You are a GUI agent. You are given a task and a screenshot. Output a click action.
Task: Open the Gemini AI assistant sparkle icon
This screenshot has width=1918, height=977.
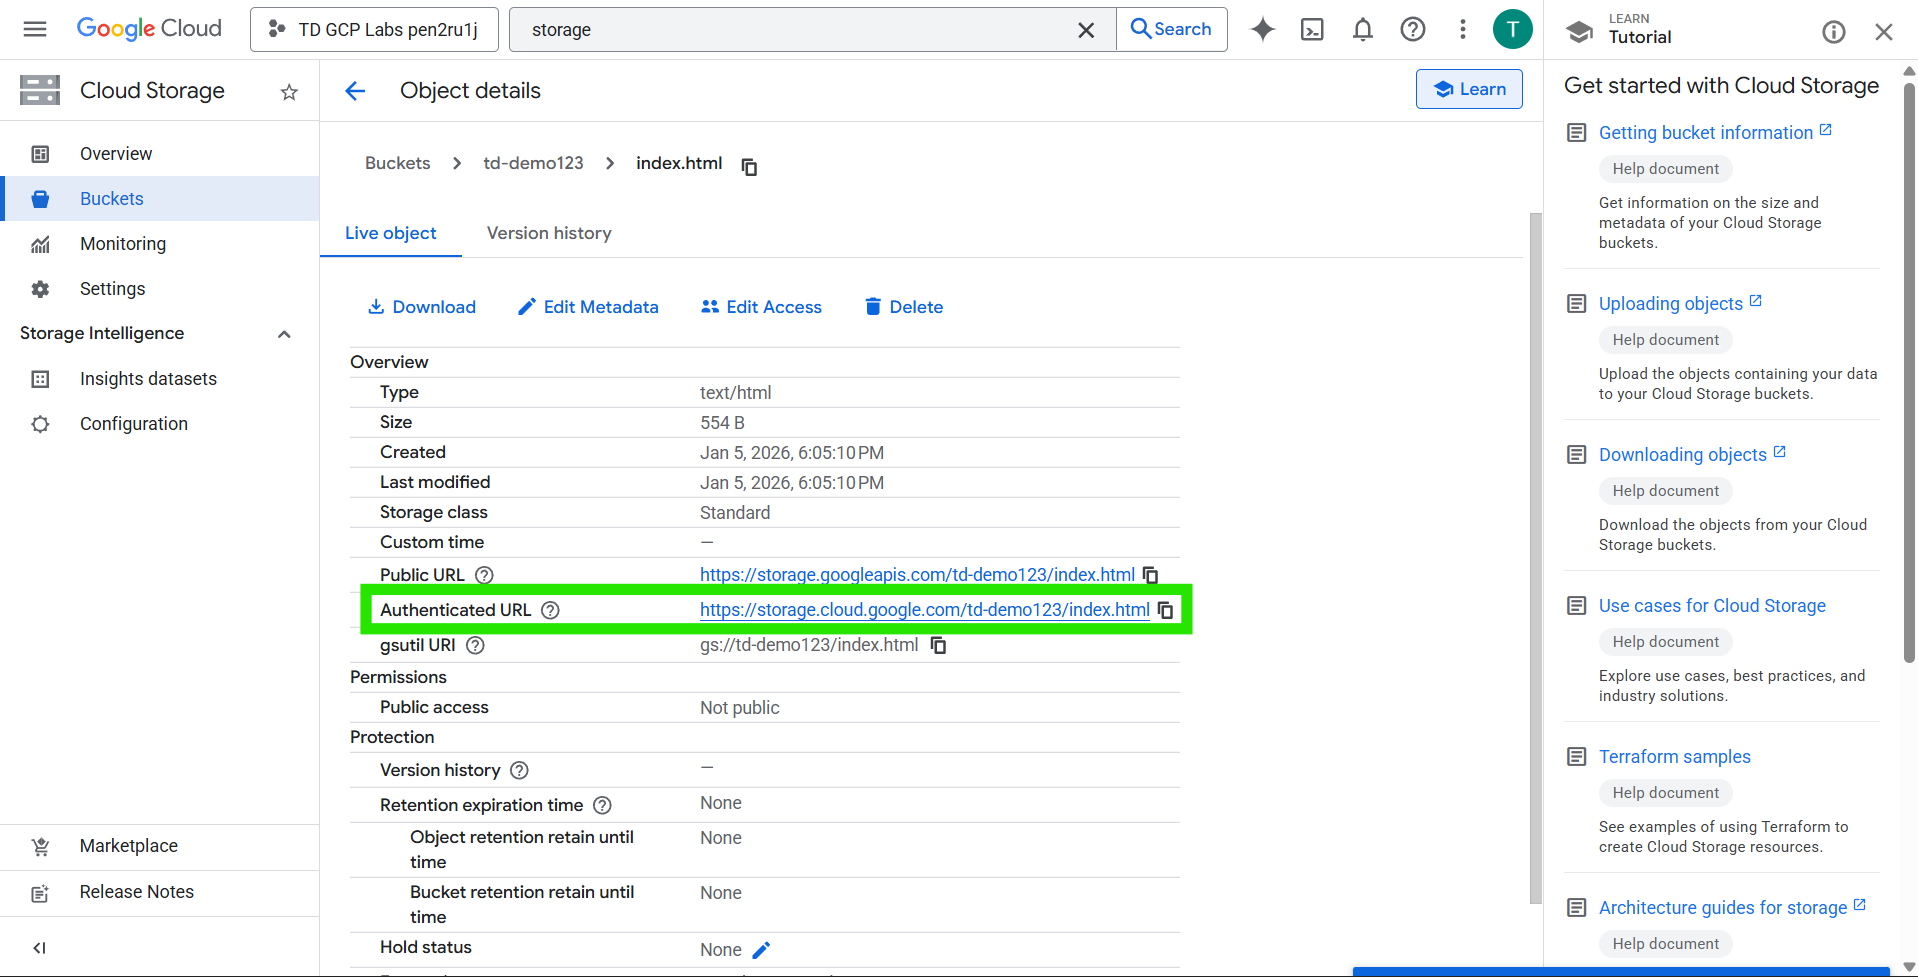click(1263, 30)
